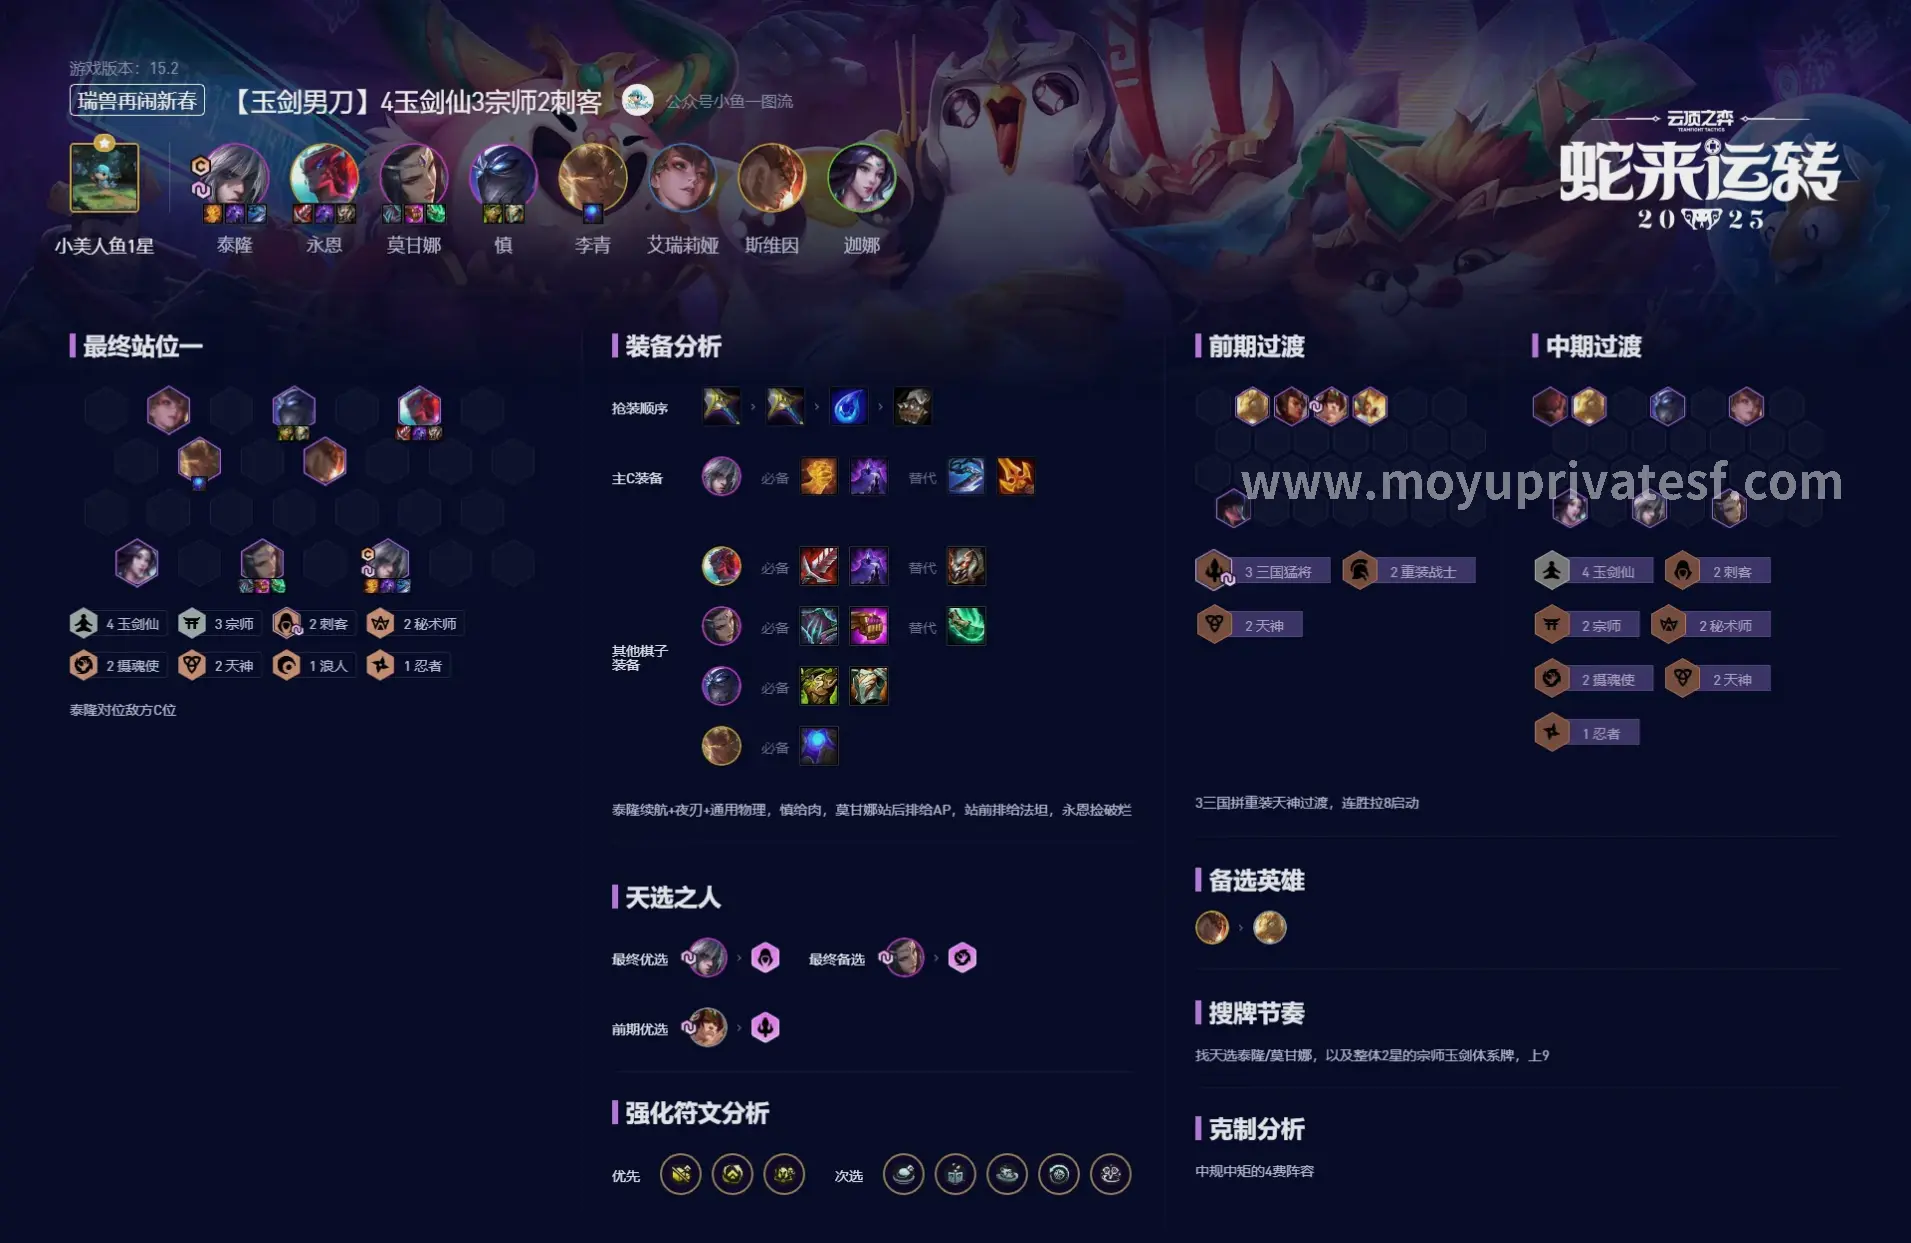Image resolution: width=1911 pixels, height=1243 pixels.
Task: Click the 公众号小鱼一图流 author avatar
Action: [x=638, y=100]
